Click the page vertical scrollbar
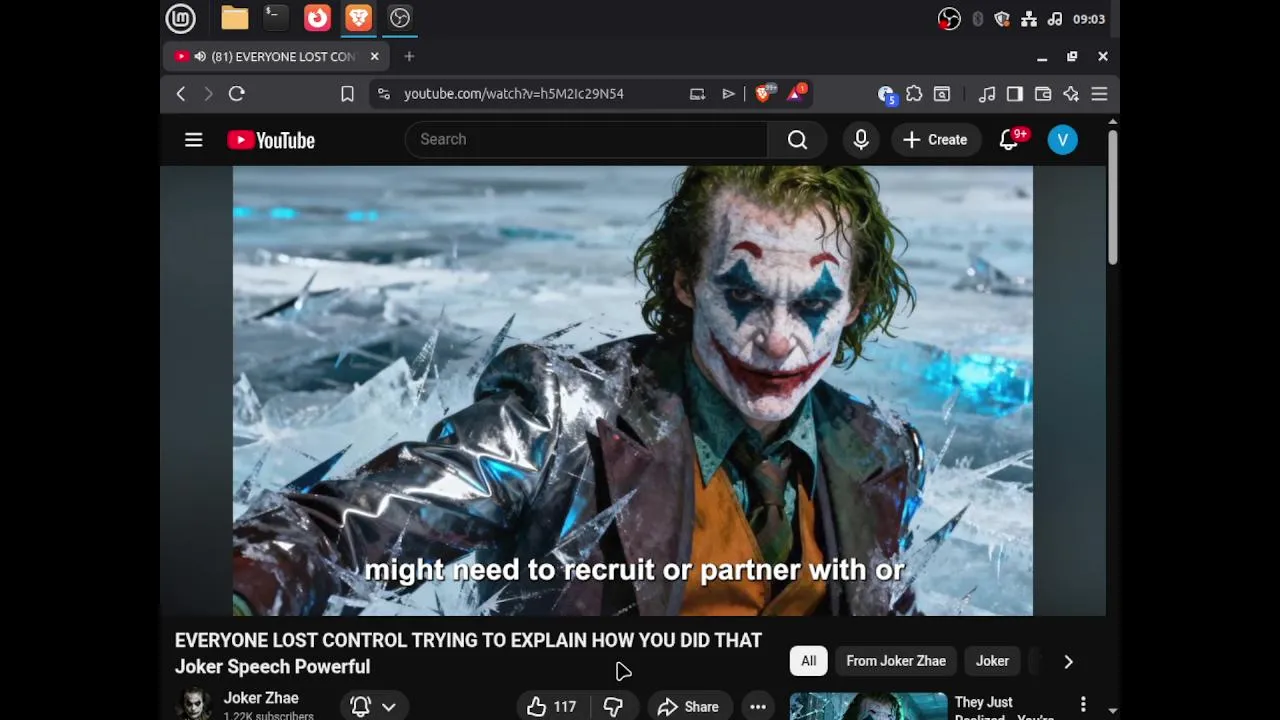This screenshot has height=720, width=1280. pyautogui.click(x=1112, y=198)
